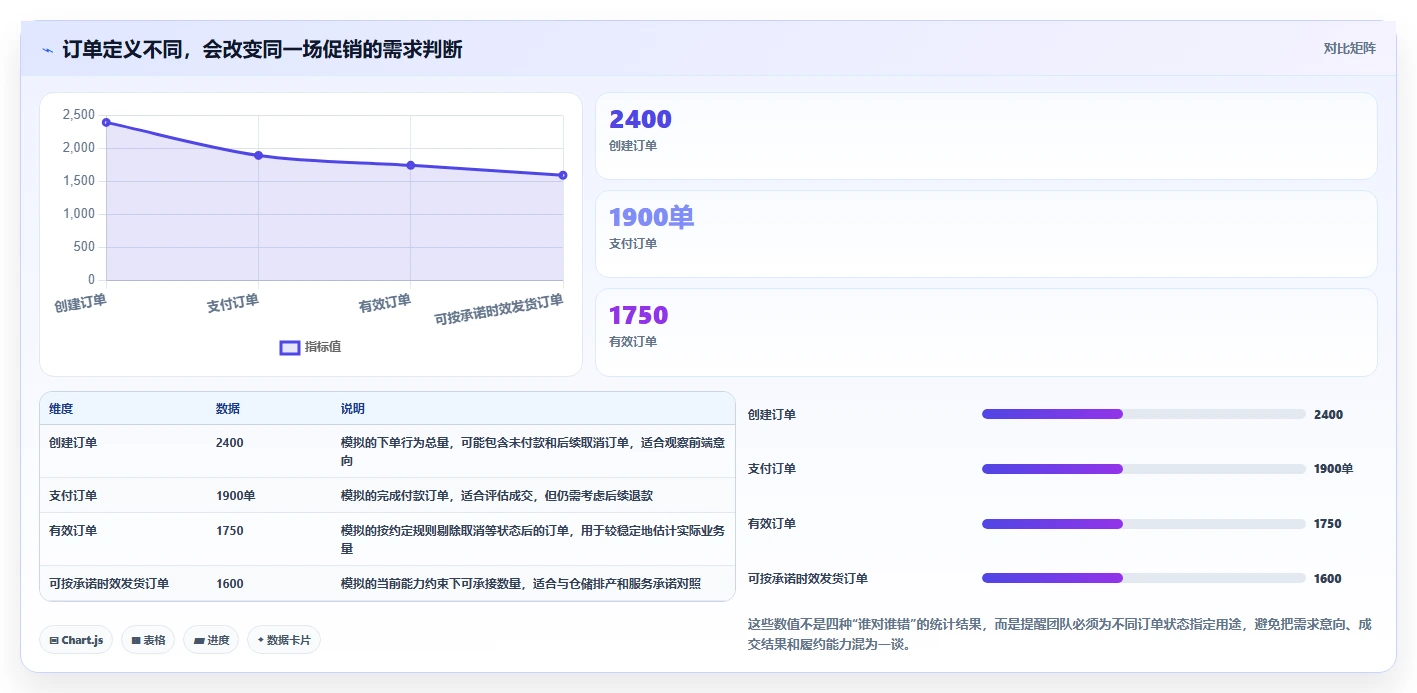Click the 可按承诺时效发货订单 label in the progress list
This screenshot has height=693, width=1417.
click(x=808, y=578)
